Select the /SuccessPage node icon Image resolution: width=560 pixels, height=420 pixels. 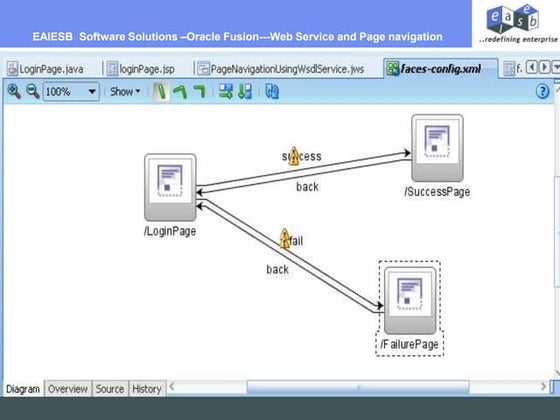(438, 148)
